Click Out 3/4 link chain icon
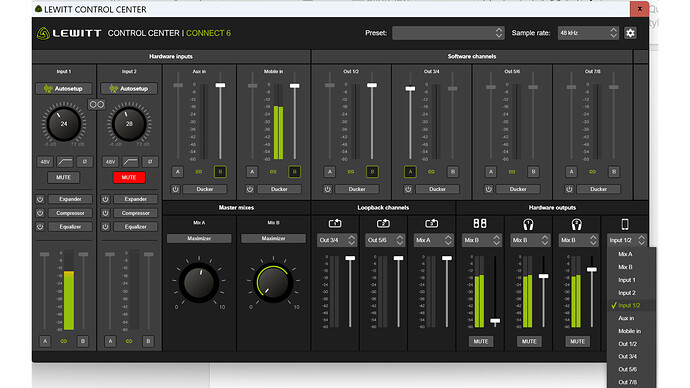This screenshot has height=388, width=690. (x=431, y=172)
